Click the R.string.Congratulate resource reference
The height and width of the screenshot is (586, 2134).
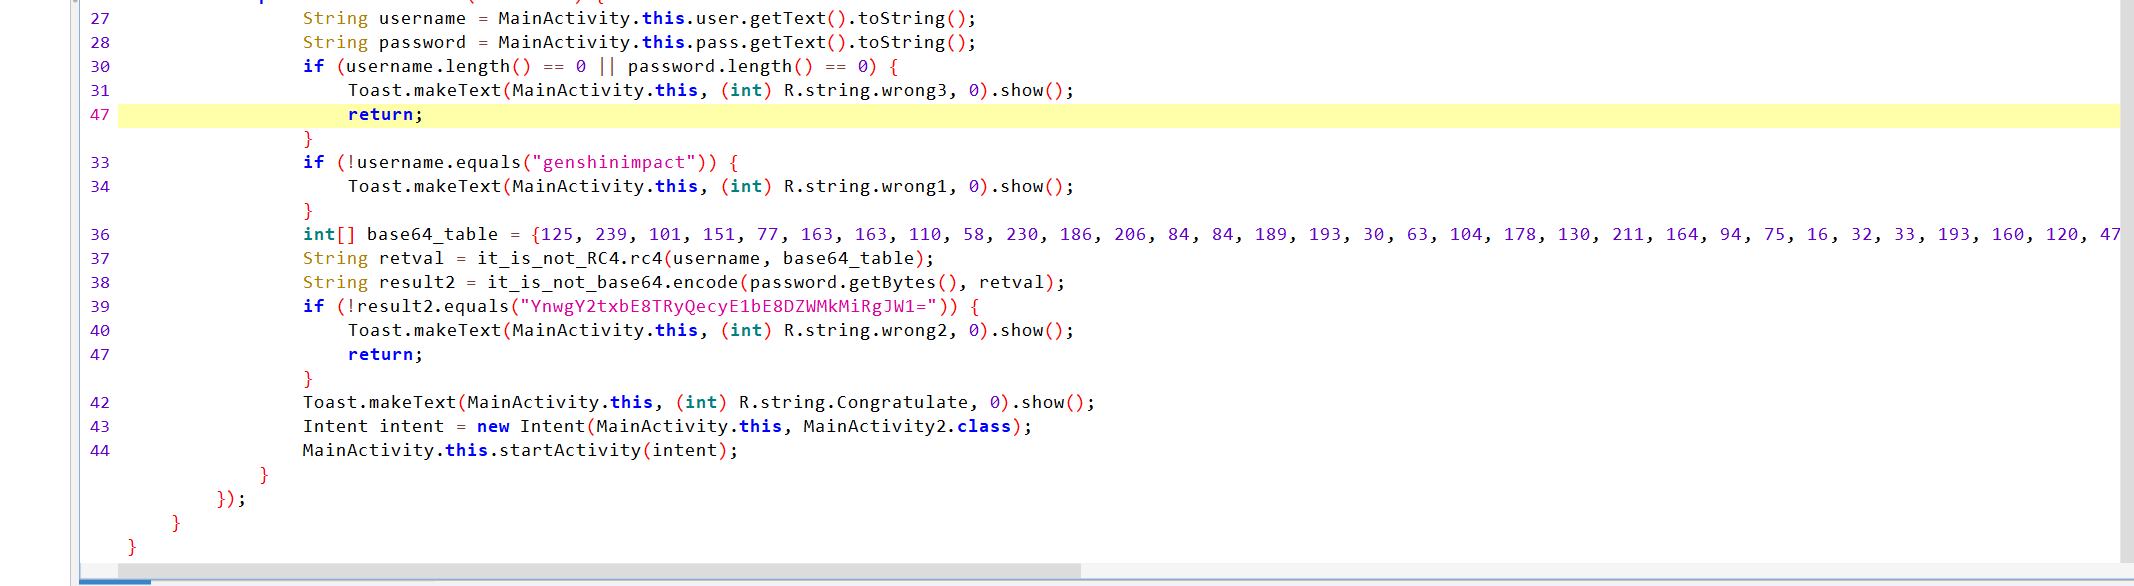pos(853,403)
